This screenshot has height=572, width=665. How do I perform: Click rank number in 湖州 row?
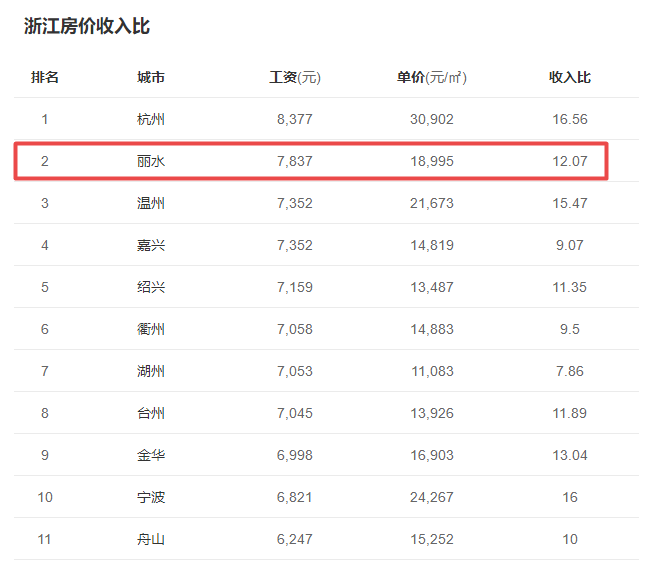45,371
